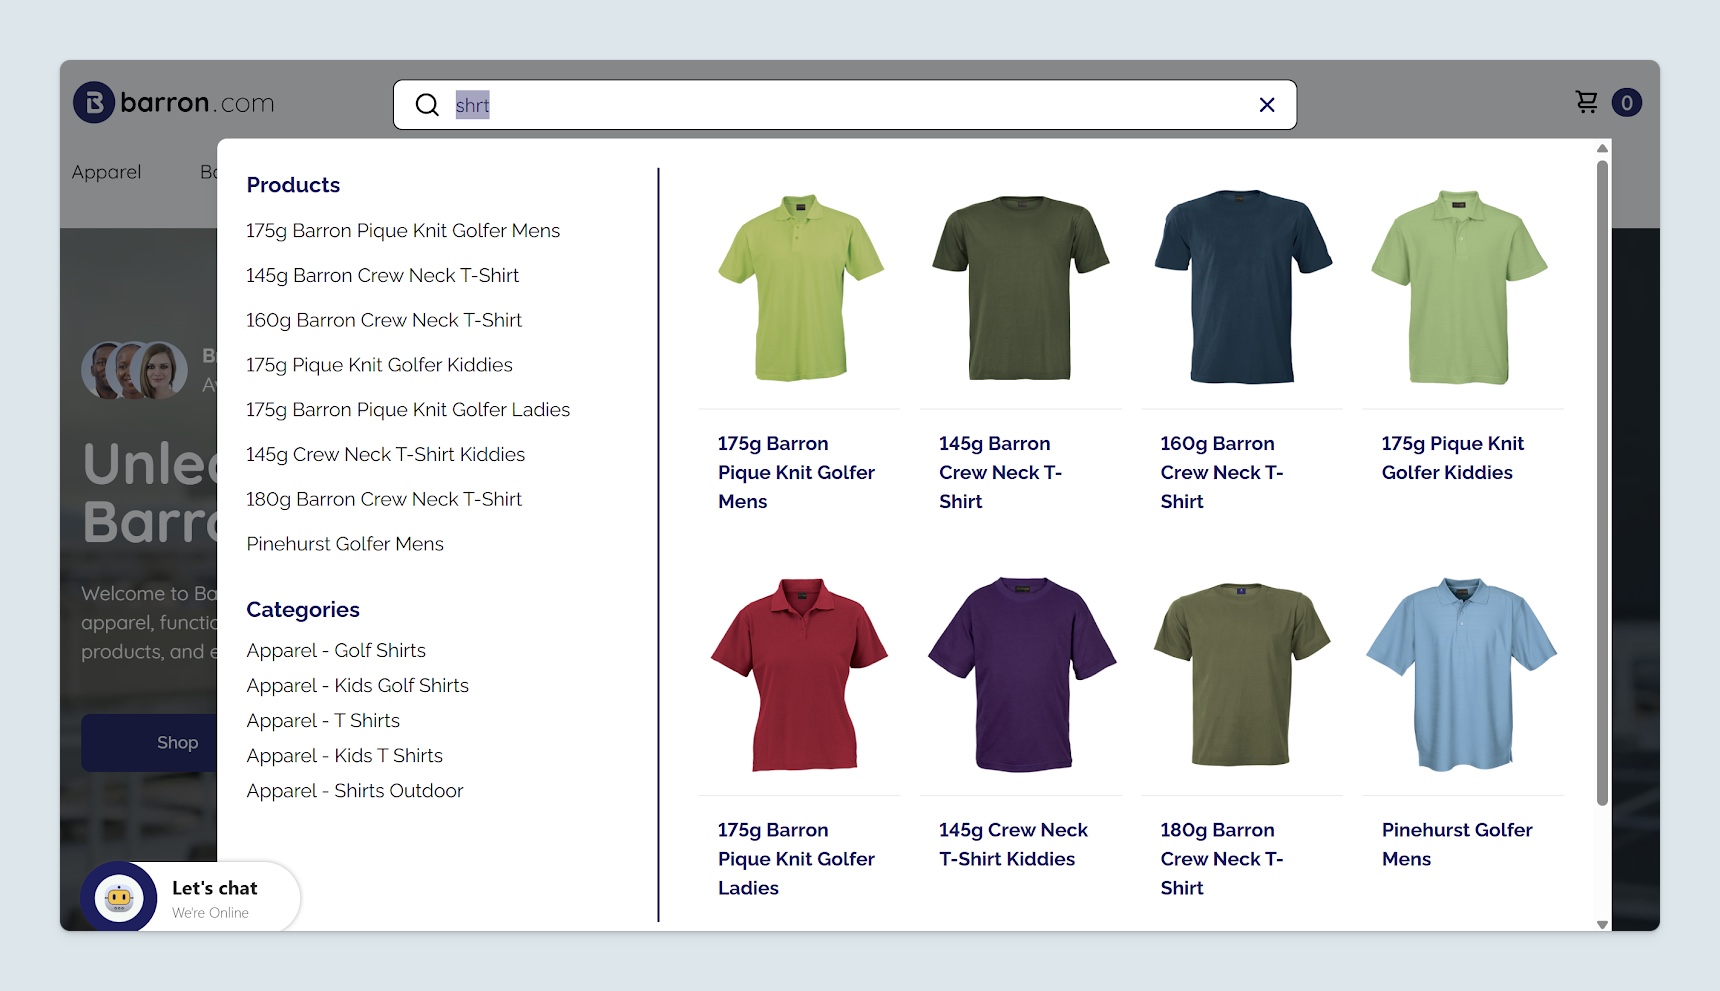
Task: Click the light green kiddies golfer thumbnail
Action: click(1460, 286)
